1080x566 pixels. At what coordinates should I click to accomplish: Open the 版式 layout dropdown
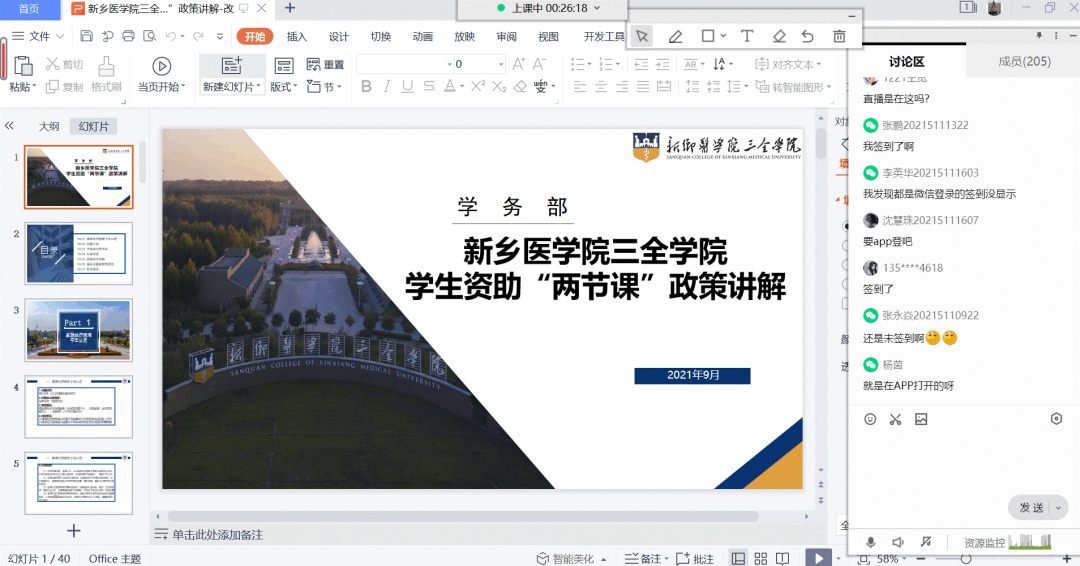pyautogui.click(x=284, y=87)
